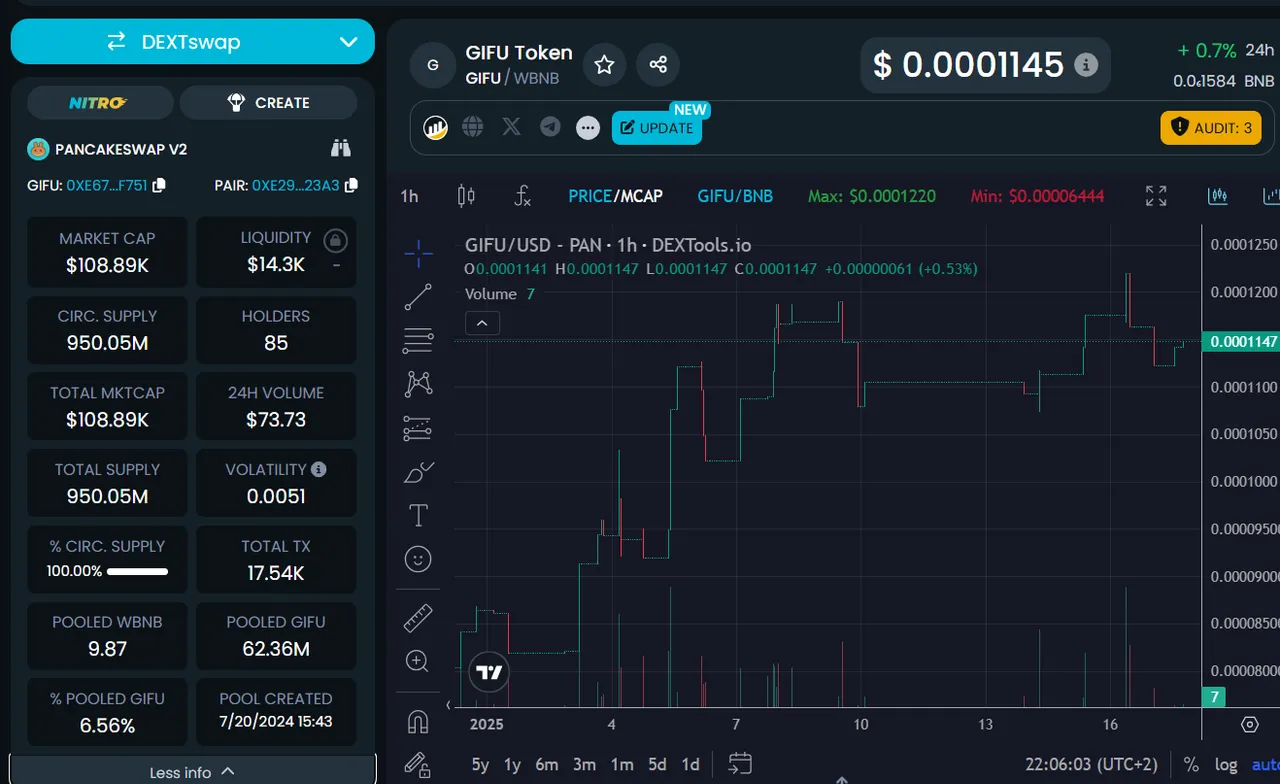The height and width of the screenshot is (784, 1280).
Task: Click the chart overlay toolbar icon
Action: [x=1218, y=196]
